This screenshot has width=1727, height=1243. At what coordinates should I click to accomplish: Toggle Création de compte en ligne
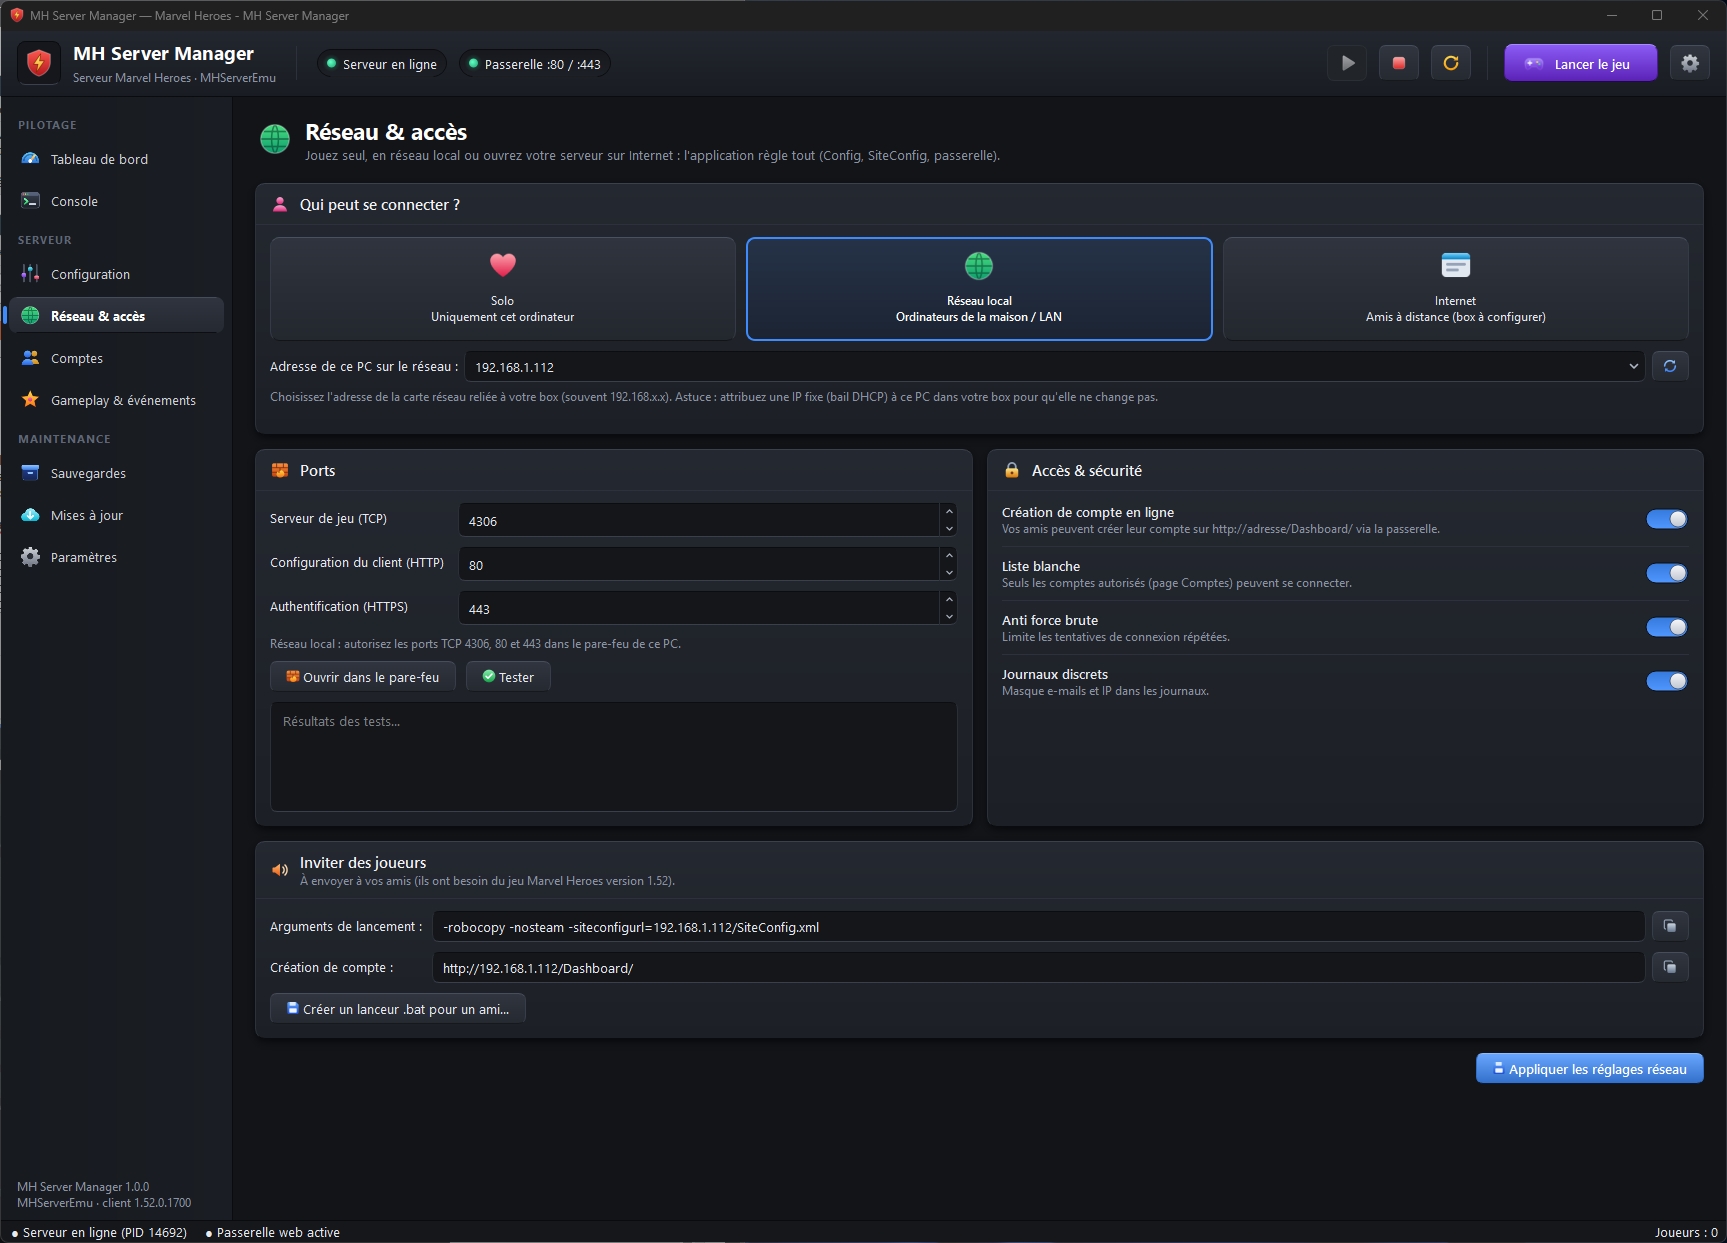click(x=1666, y=519)
